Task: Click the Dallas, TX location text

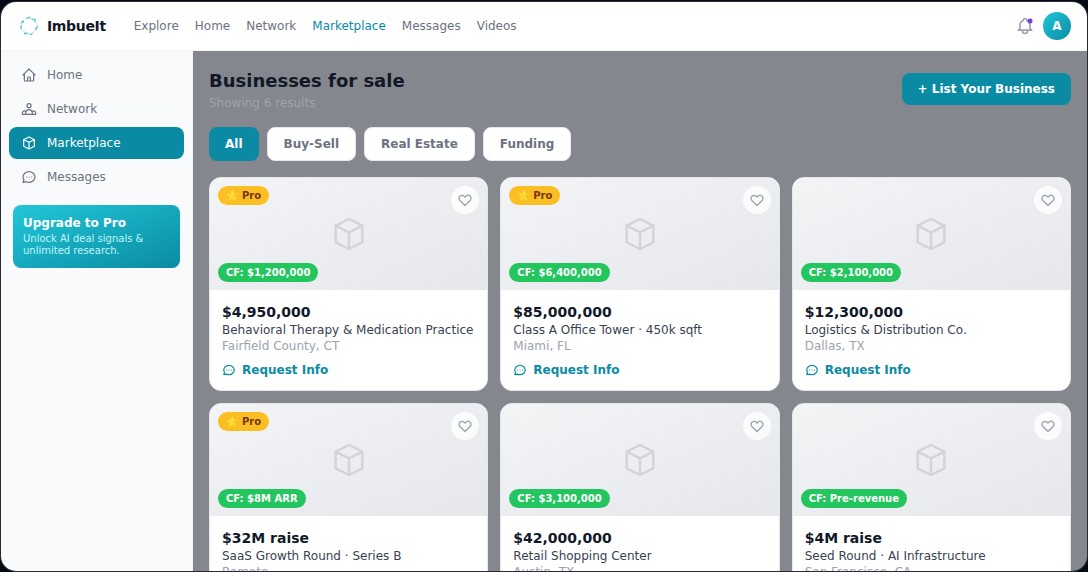Action: [835, 346]
